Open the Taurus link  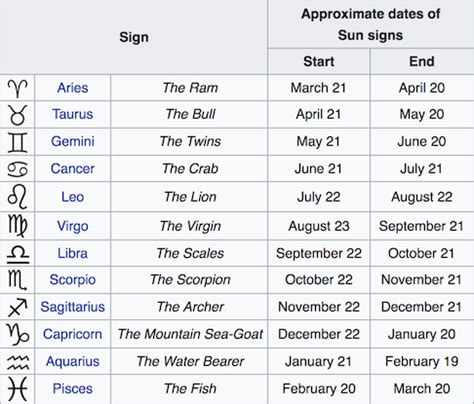(73, 114)
